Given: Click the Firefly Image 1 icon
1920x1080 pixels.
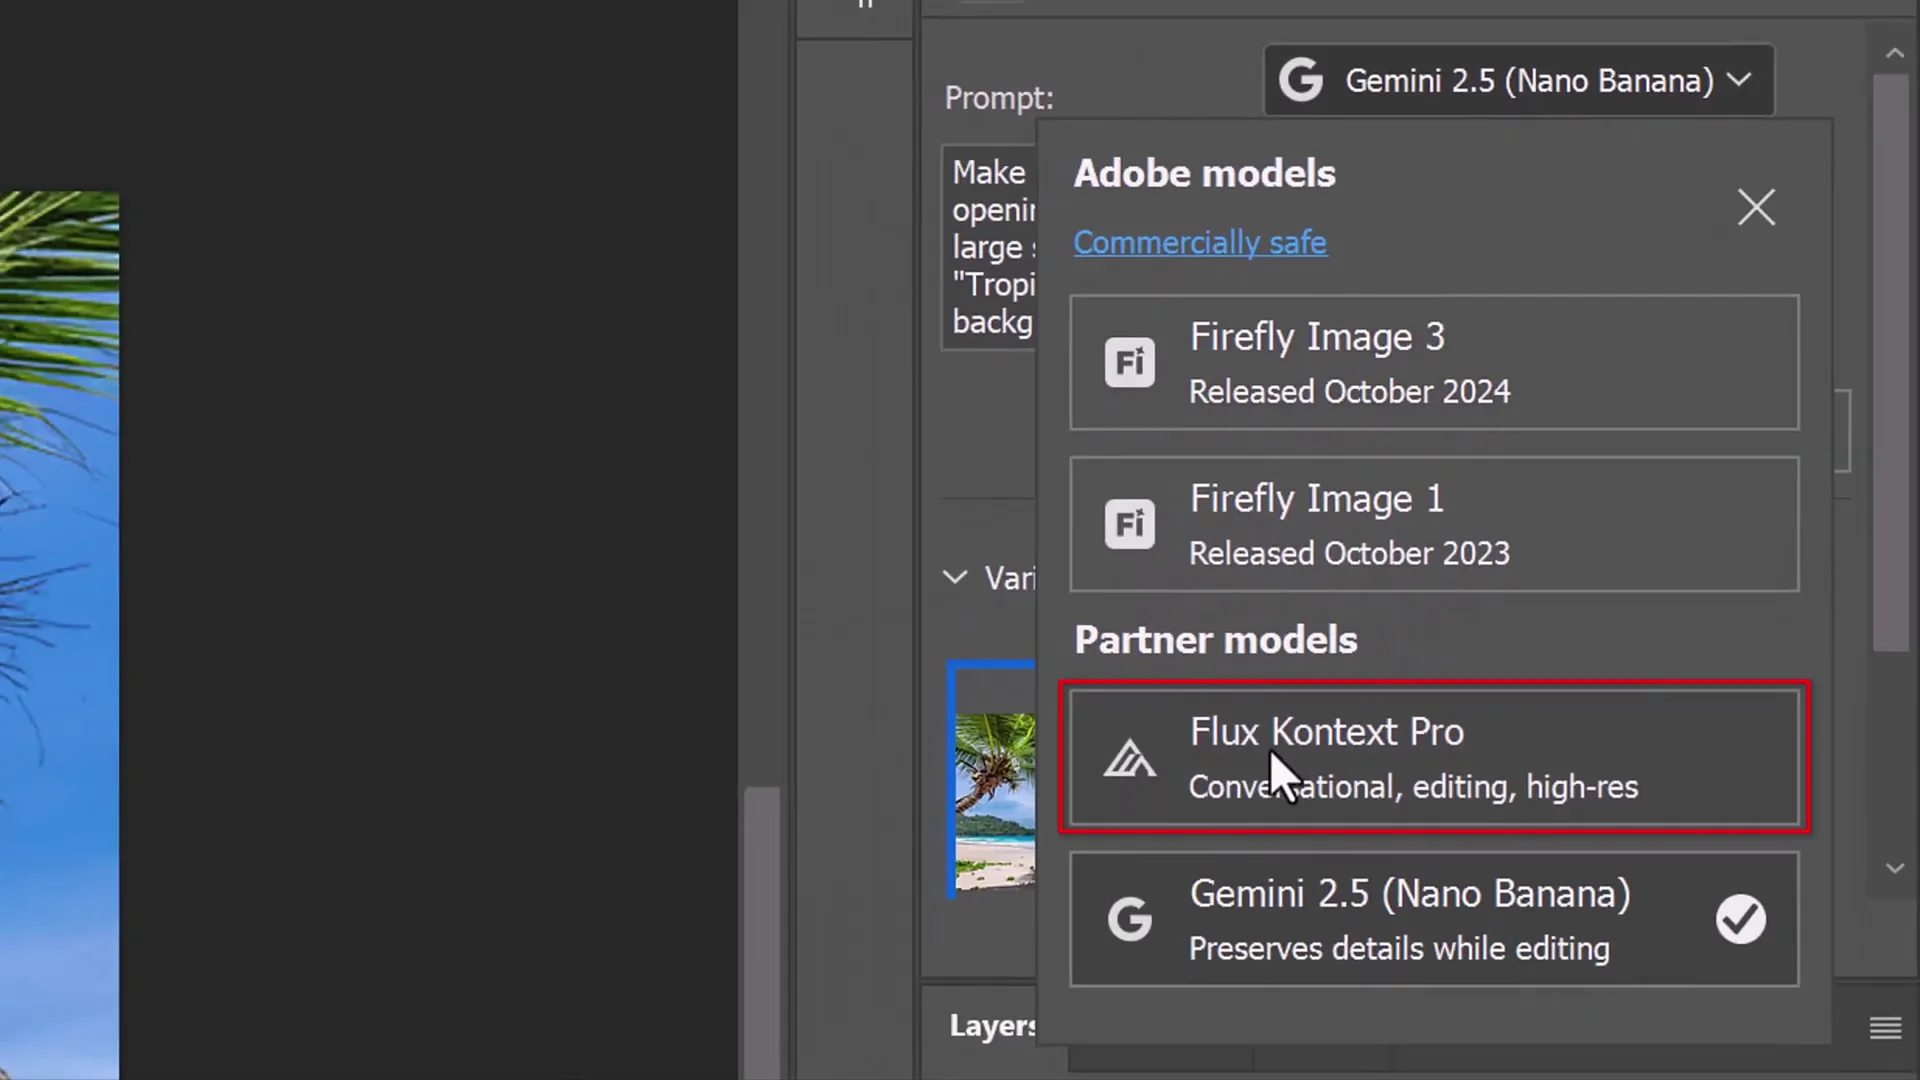Looking at the screenshot, I should coord(1130,524).
